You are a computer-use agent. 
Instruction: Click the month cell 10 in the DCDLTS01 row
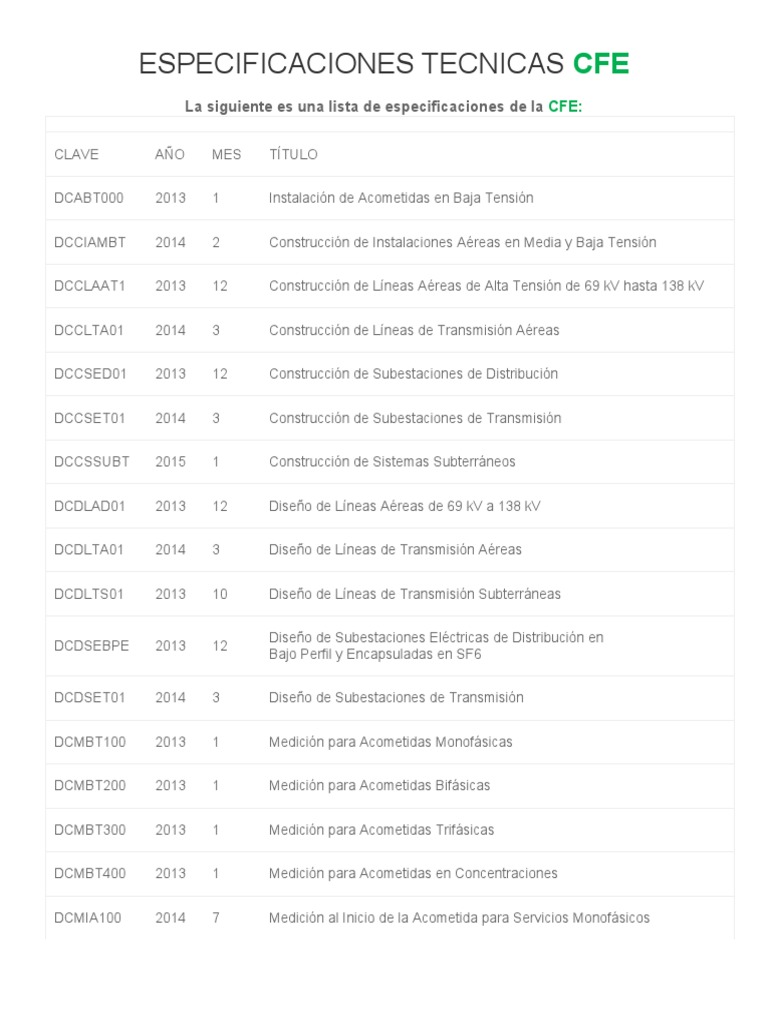click(x=220, y=594)
